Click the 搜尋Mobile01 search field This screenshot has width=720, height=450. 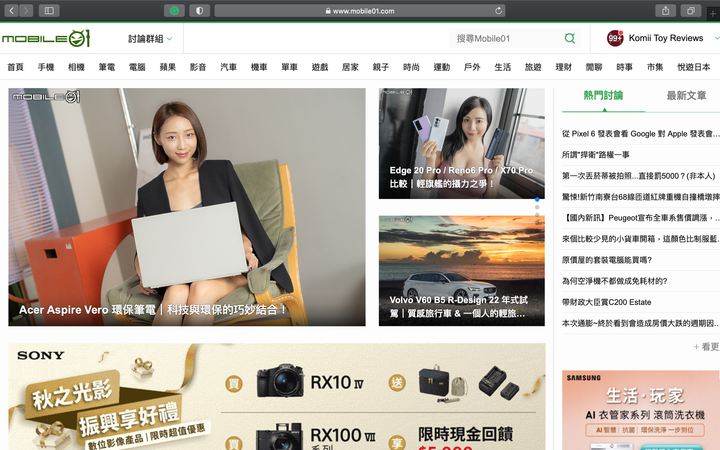tap(507, 38)
